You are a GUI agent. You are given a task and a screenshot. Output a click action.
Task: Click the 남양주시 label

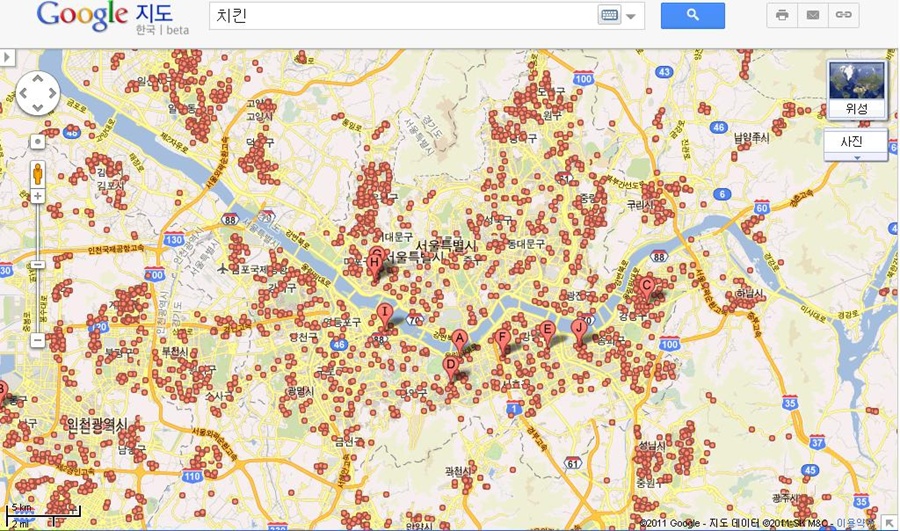pos(752,138)
